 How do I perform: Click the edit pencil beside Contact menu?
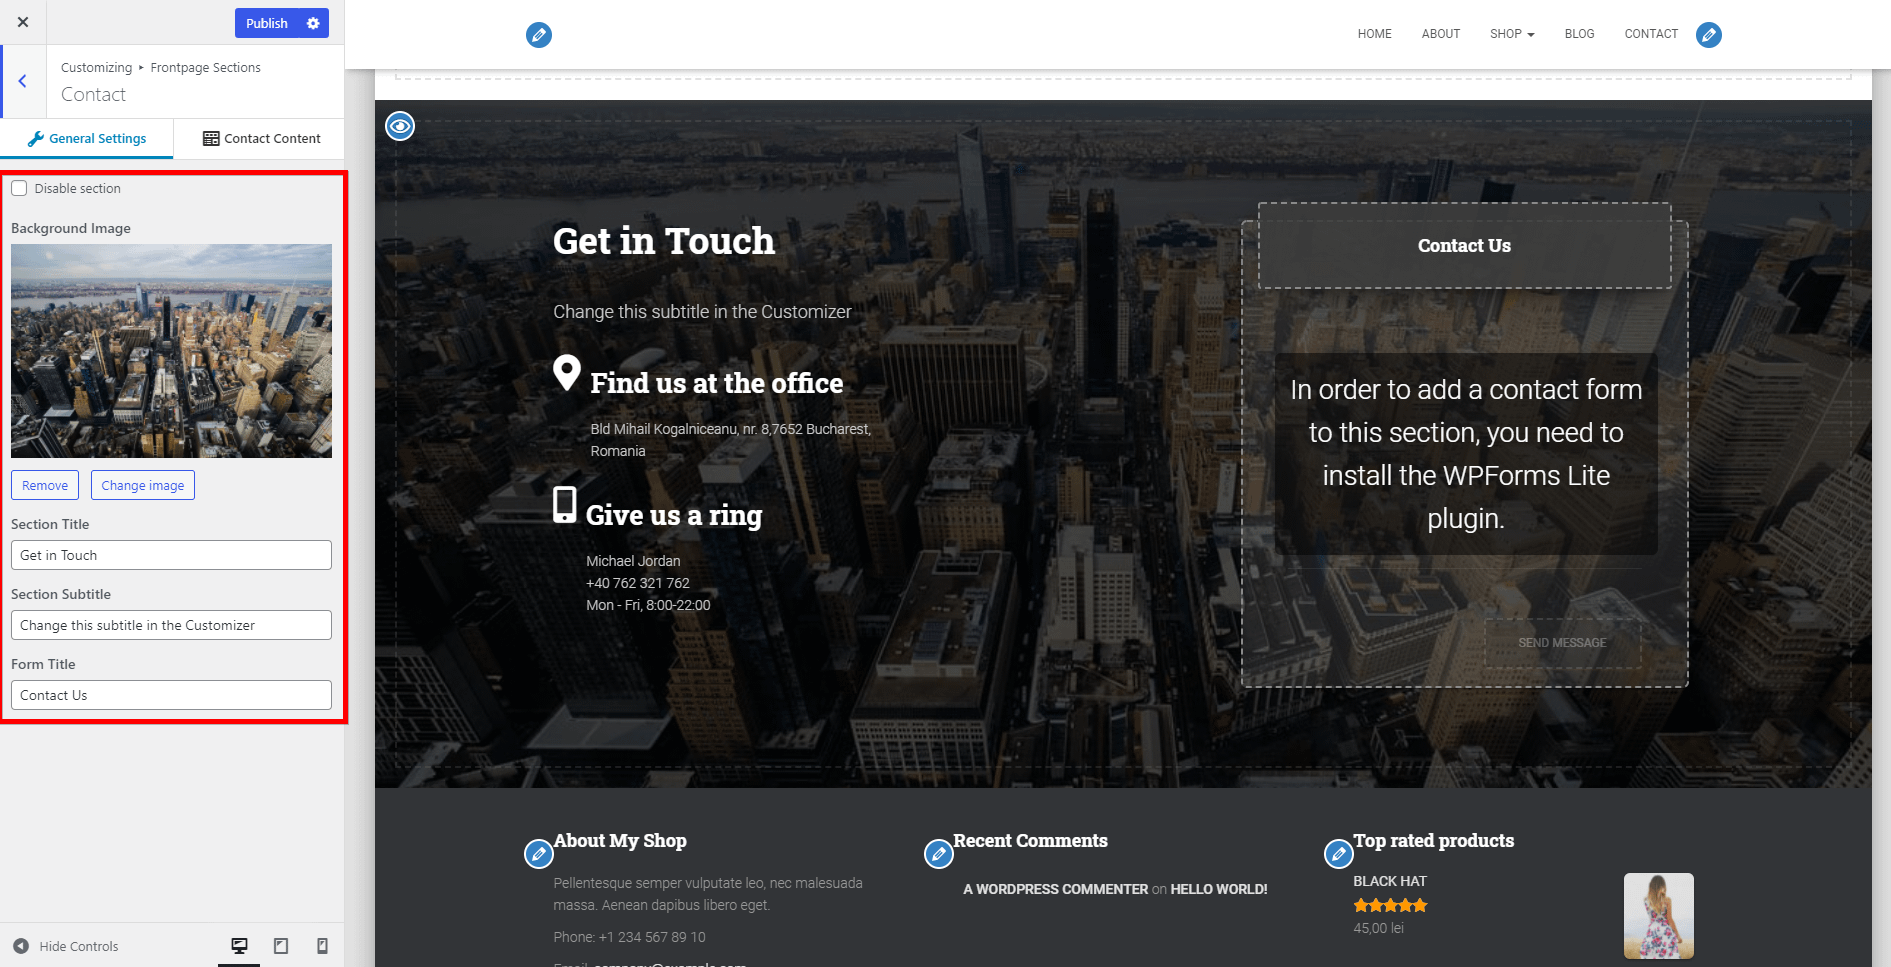click(x=1709, y=36)
